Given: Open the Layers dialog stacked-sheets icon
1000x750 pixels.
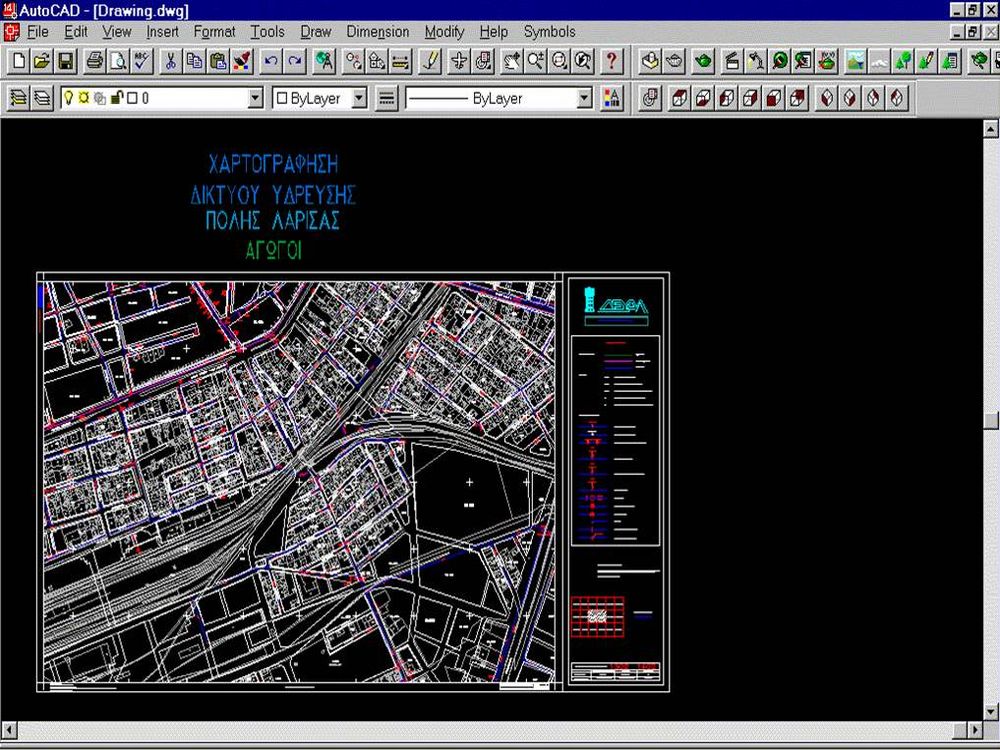Looking at the screenshot, I should (x=42, y=98).
